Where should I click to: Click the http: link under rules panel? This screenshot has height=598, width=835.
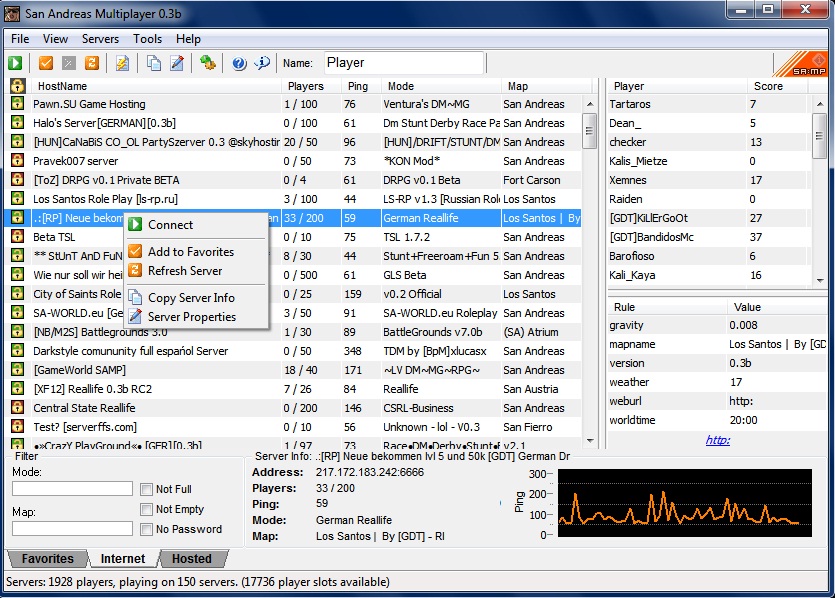717,440
